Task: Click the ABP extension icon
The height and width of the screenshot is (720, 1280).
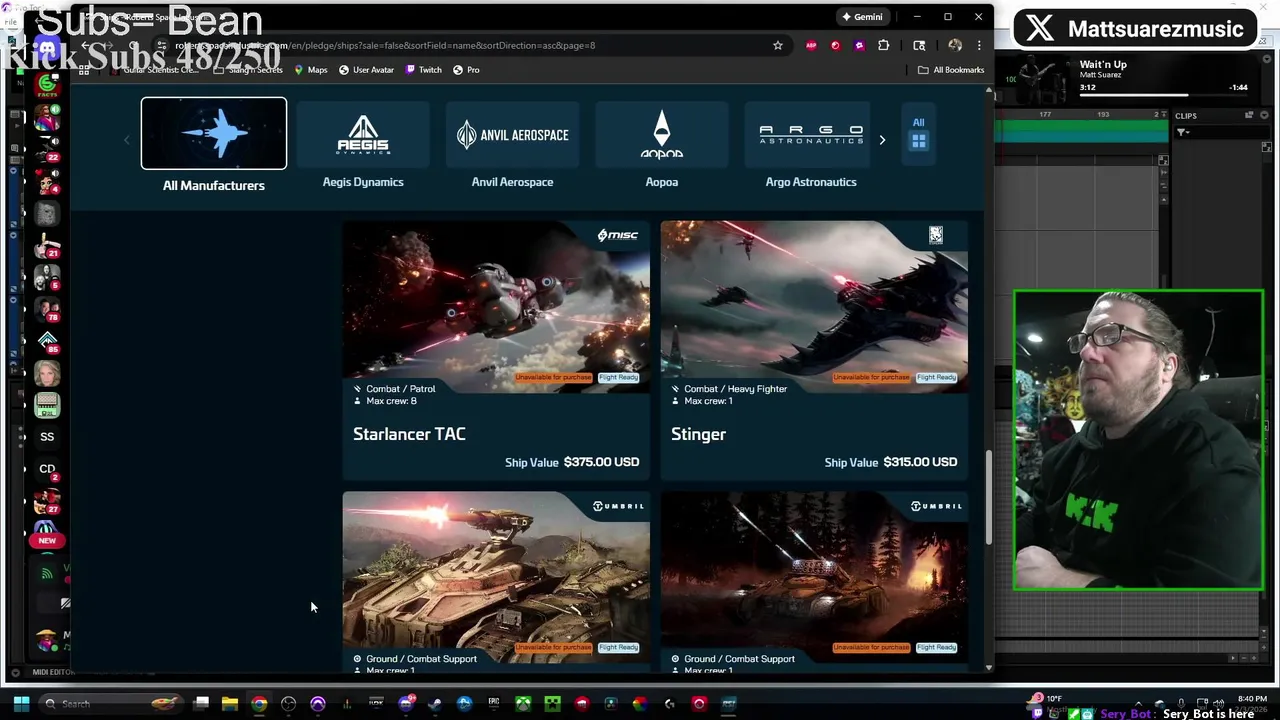Action: [x=811, y=45]
